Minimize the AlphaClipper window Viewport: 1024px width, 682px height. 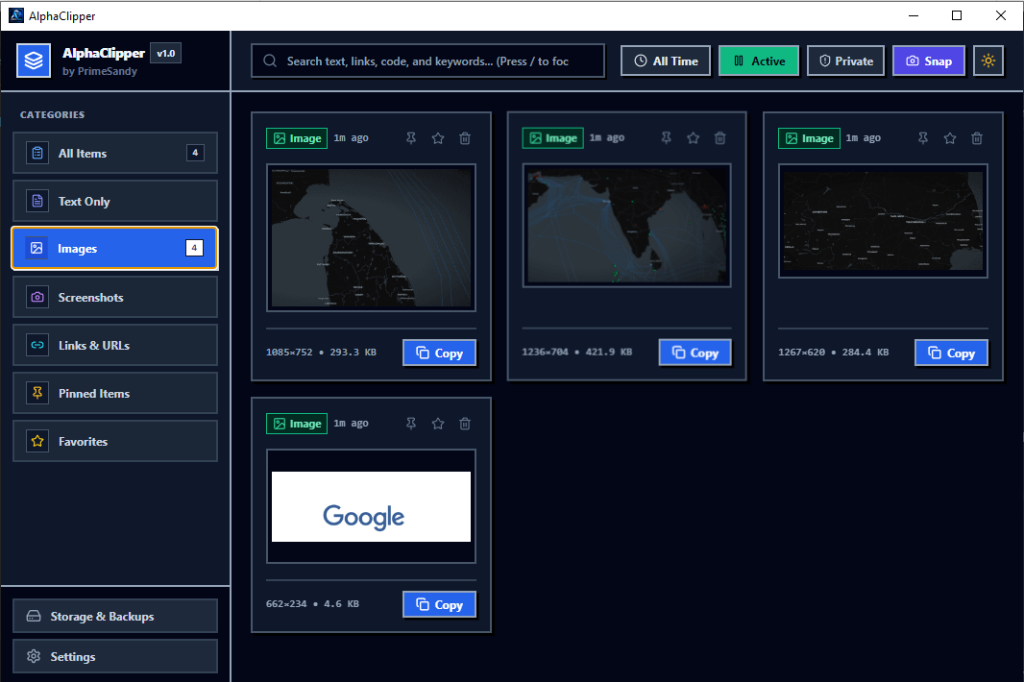(914, 15)
